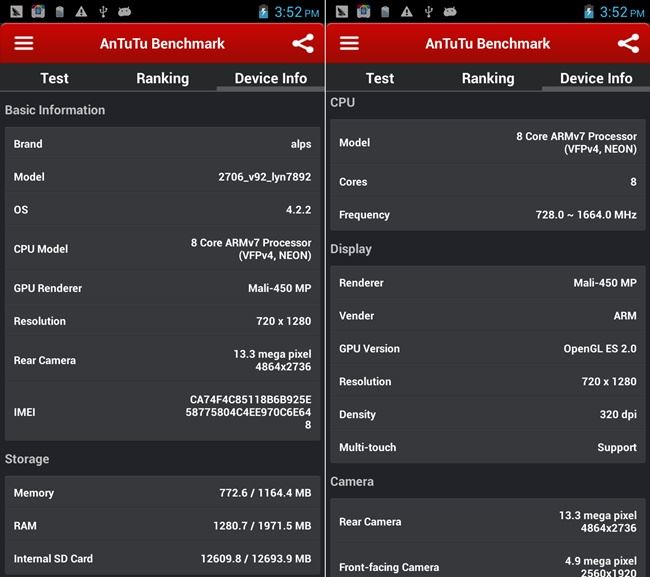Tap battery charging icon in right status bar
Viewport: 650px width, 577px height.
click(x=588, y=12)
